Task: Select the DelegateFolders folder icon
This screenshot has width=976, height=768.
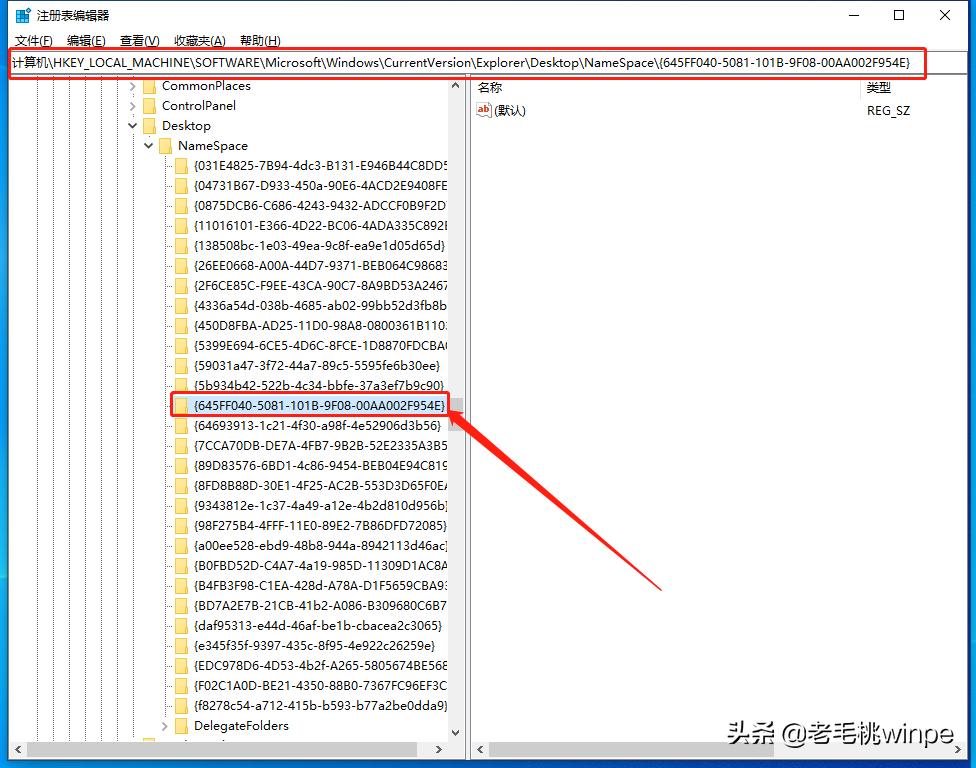Action: click(181, 726)
